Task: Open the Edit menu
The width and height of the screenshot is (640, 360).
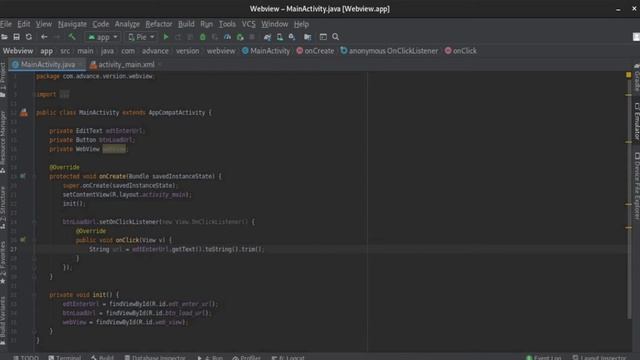Action: [x=23, y=24]
